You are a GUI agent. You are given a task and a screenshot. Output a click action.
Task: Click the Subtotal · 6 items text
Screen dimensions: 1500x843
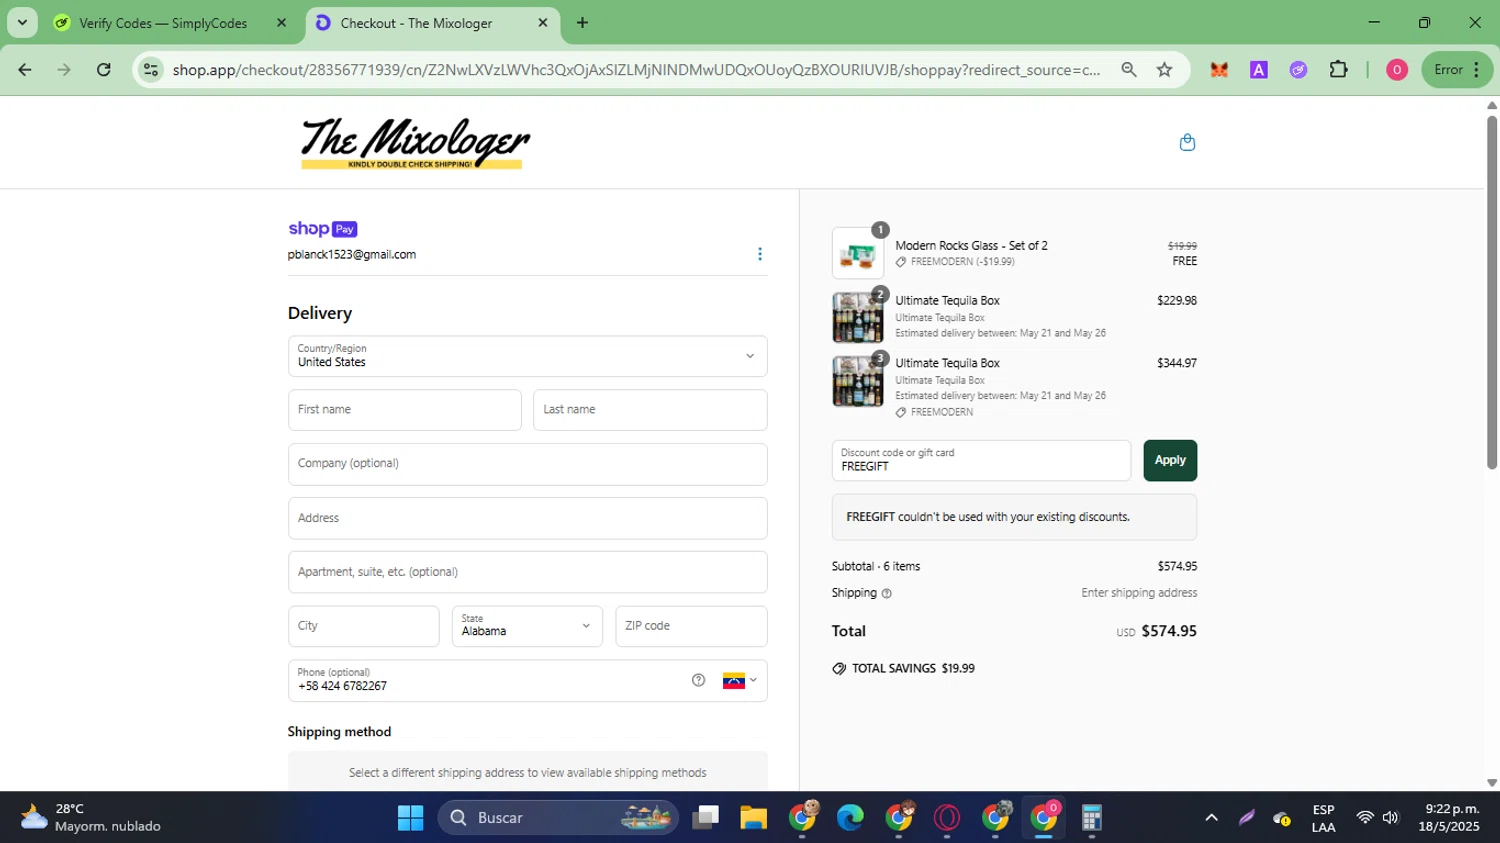pos(876,566)
